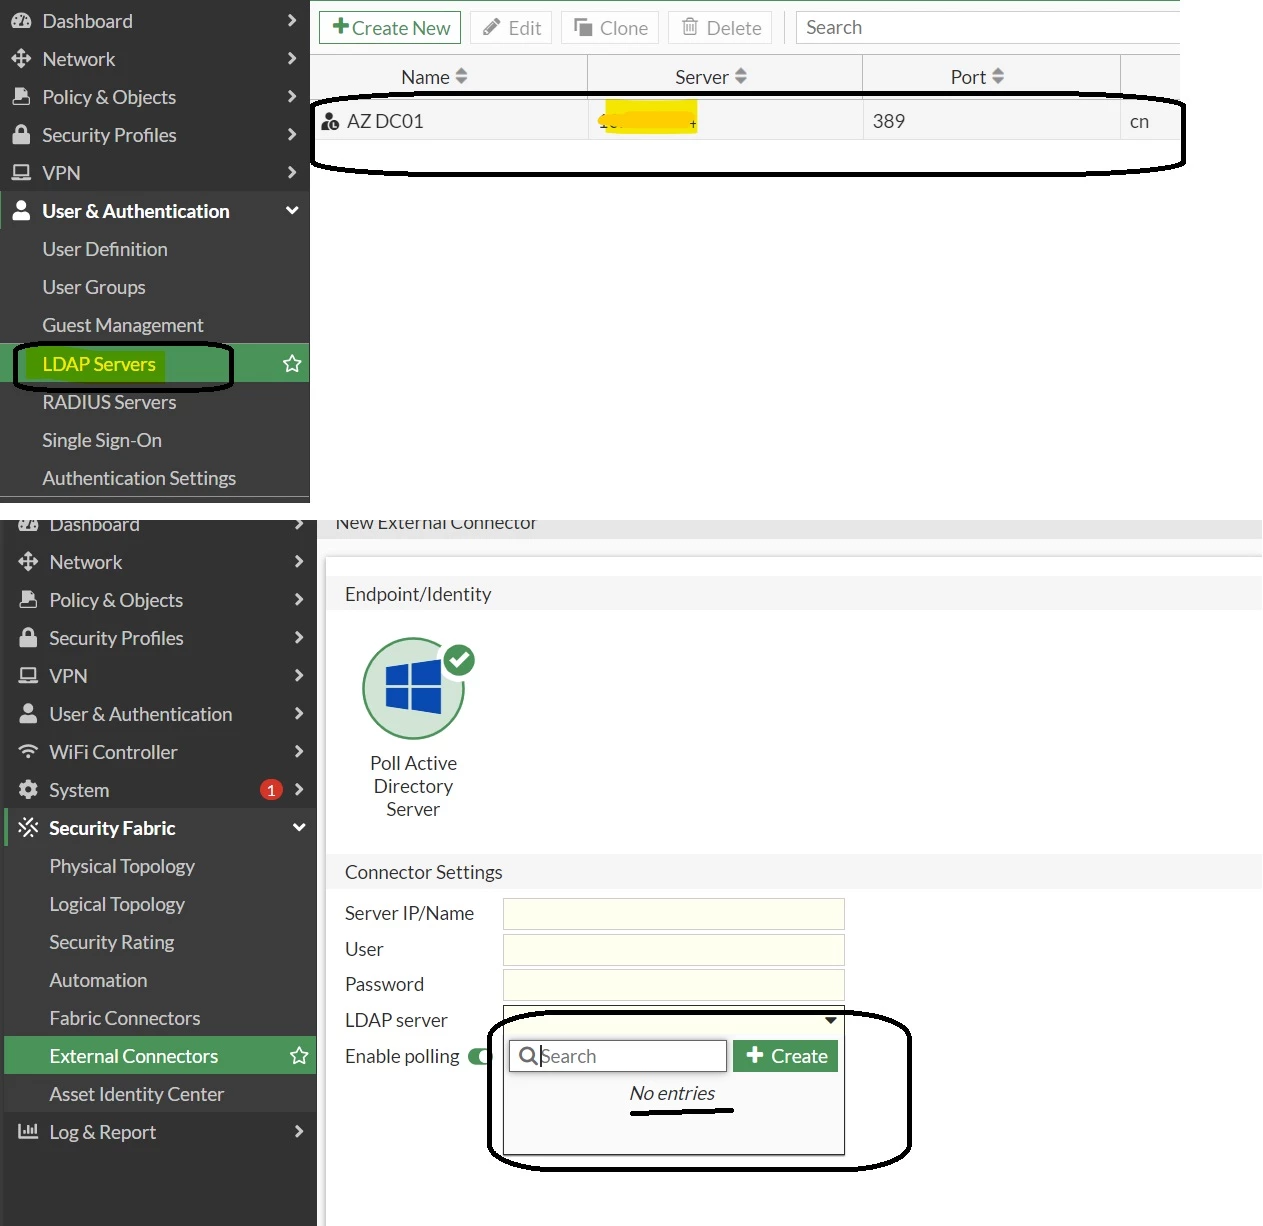Screen dimensions: 1263x1226
Task: Expand WiFi Controller chevron
Action: 299,752
